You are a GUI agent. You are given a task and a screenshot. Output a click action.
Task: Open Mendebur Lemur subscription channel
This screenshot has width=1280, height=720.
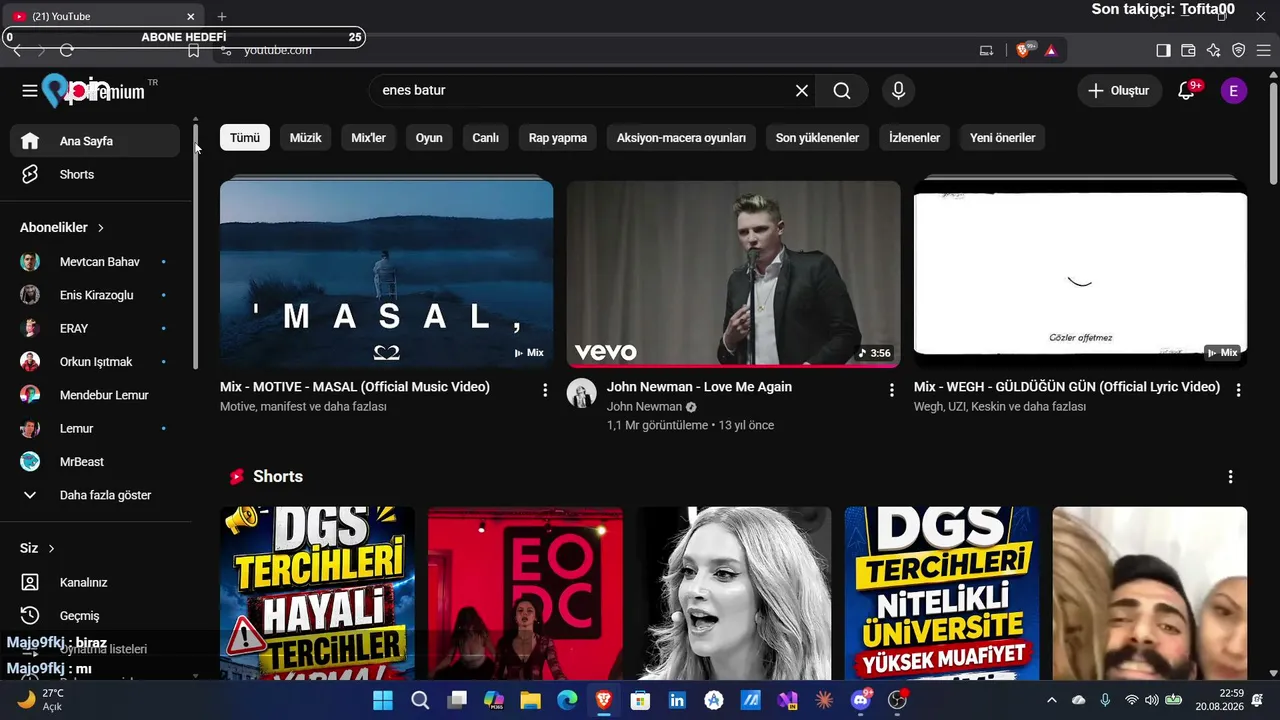[x=95, y=395]
